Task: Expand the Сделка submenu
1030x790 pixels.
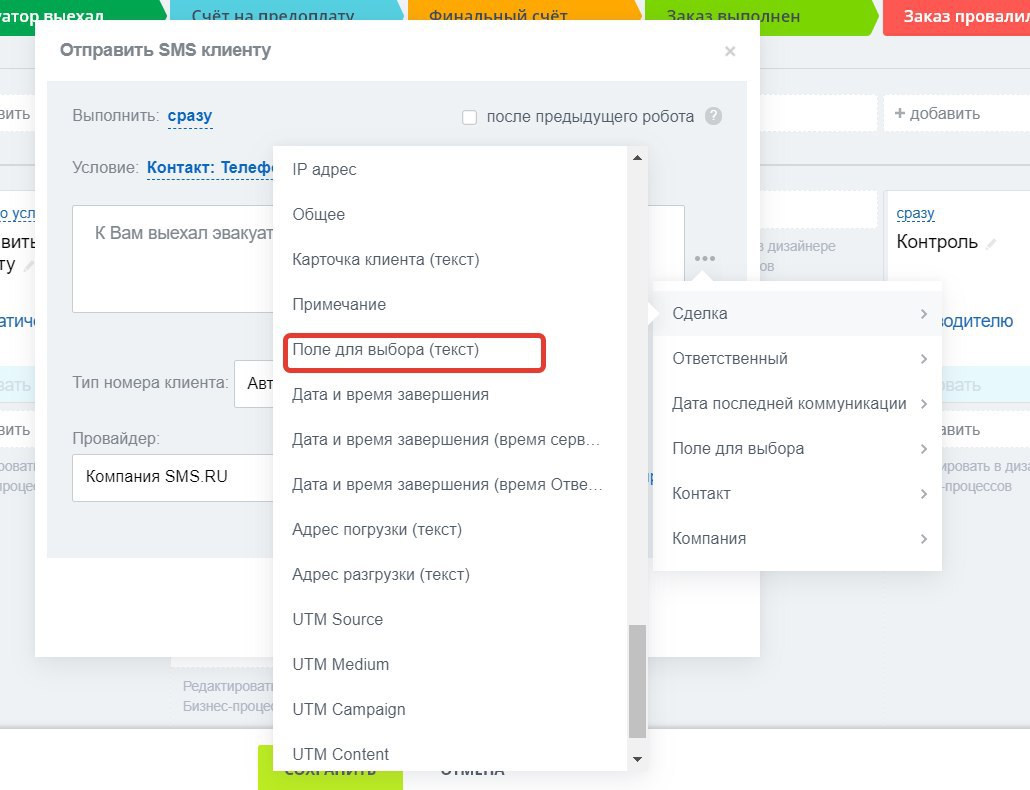Action: click(x=797, y=313)
